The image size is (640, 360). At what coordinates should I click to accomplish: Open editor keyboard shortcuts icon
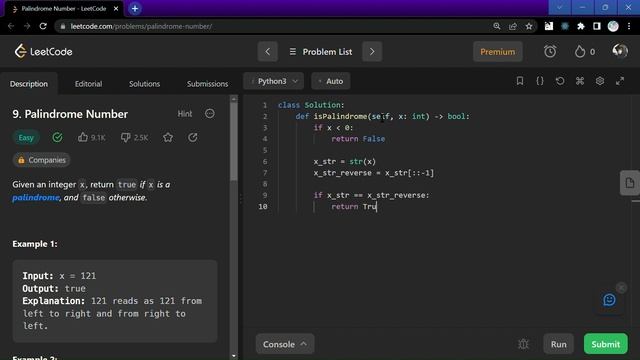(580, 81)
